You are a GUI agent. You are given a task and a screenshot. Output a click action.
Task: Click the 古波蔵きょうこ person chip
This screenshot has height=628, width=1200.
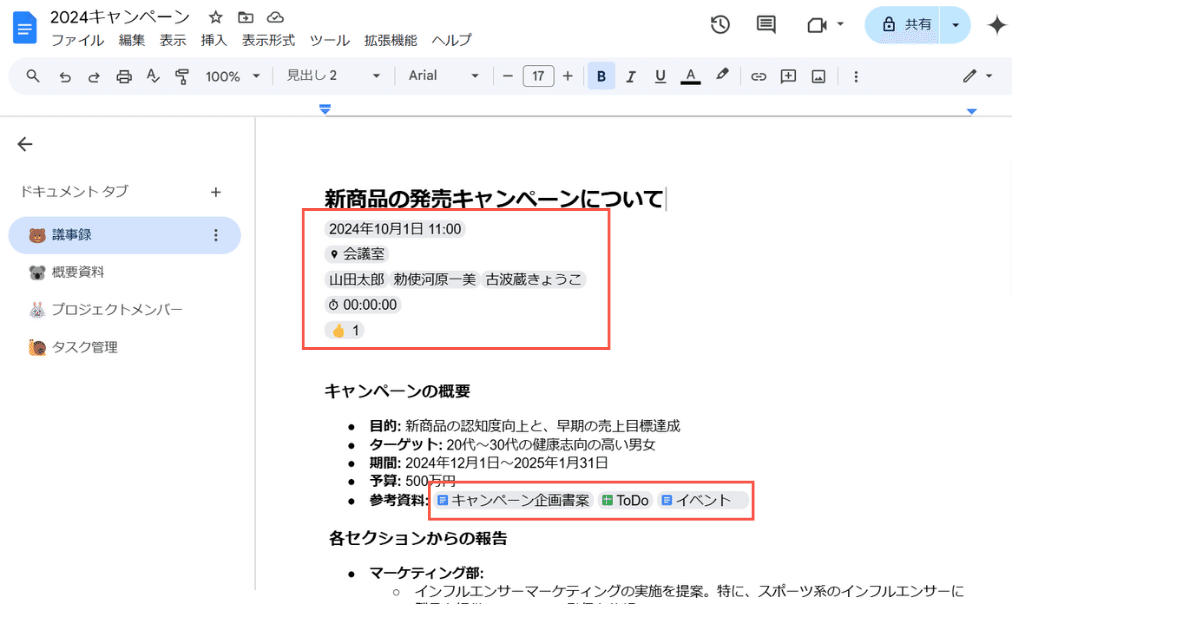[x=533, y=279]
